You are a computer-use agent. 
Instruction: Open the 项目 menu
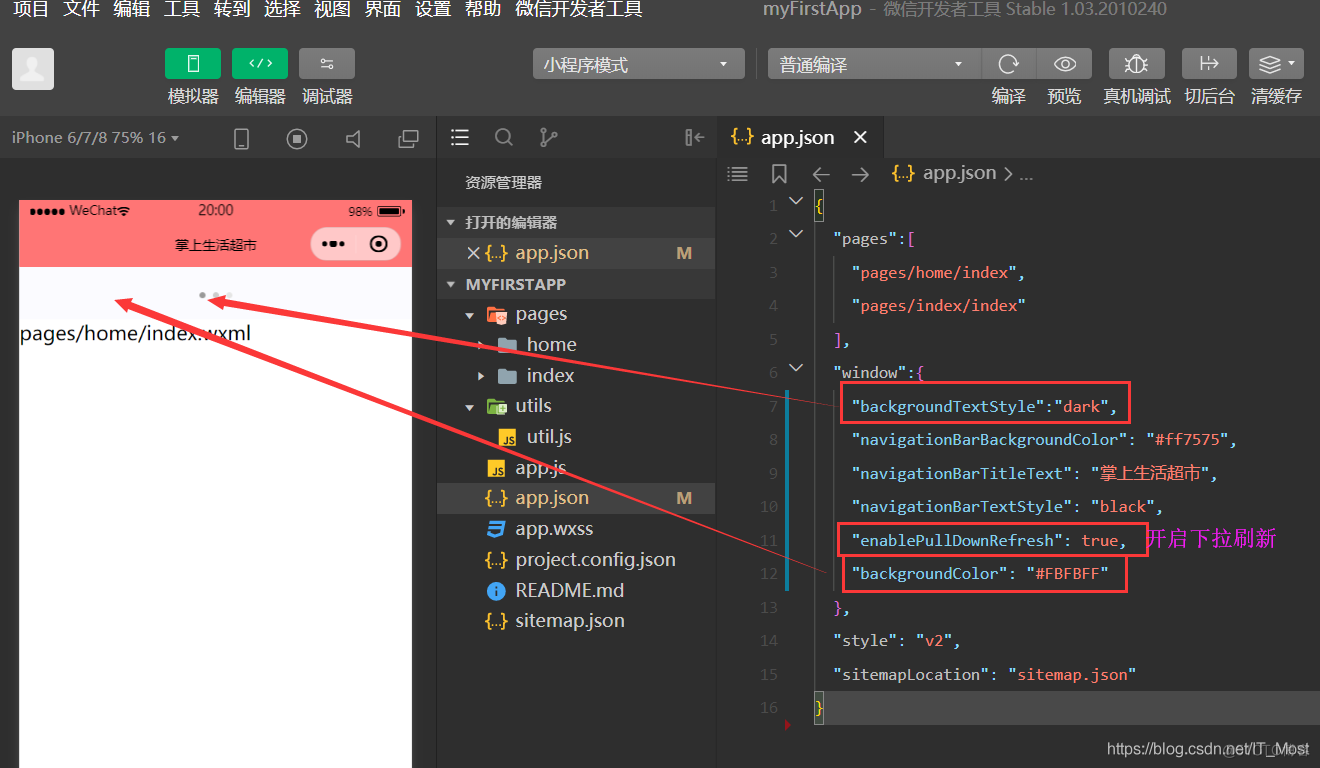pyautogui.click(x=30, y=10)
